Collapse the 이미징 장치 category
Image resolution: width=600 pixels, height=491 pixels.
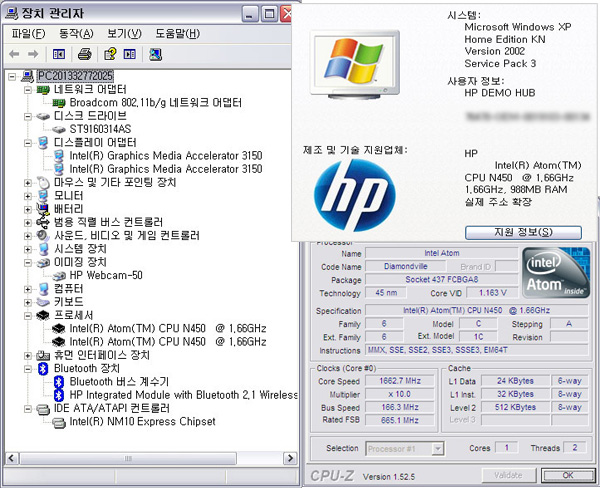[x=28, y=263]
